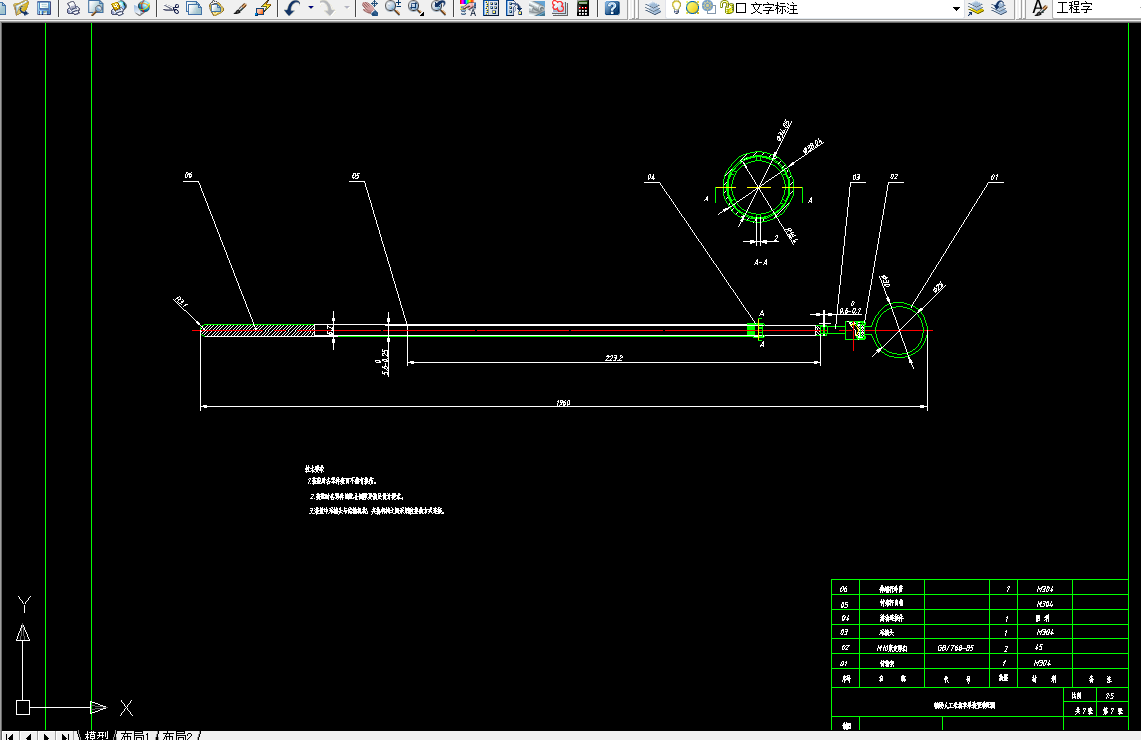Viewport: 1141px width, 740px height.
Task: Click the 工程字 text style box
Action: (x=1097, y=8)
